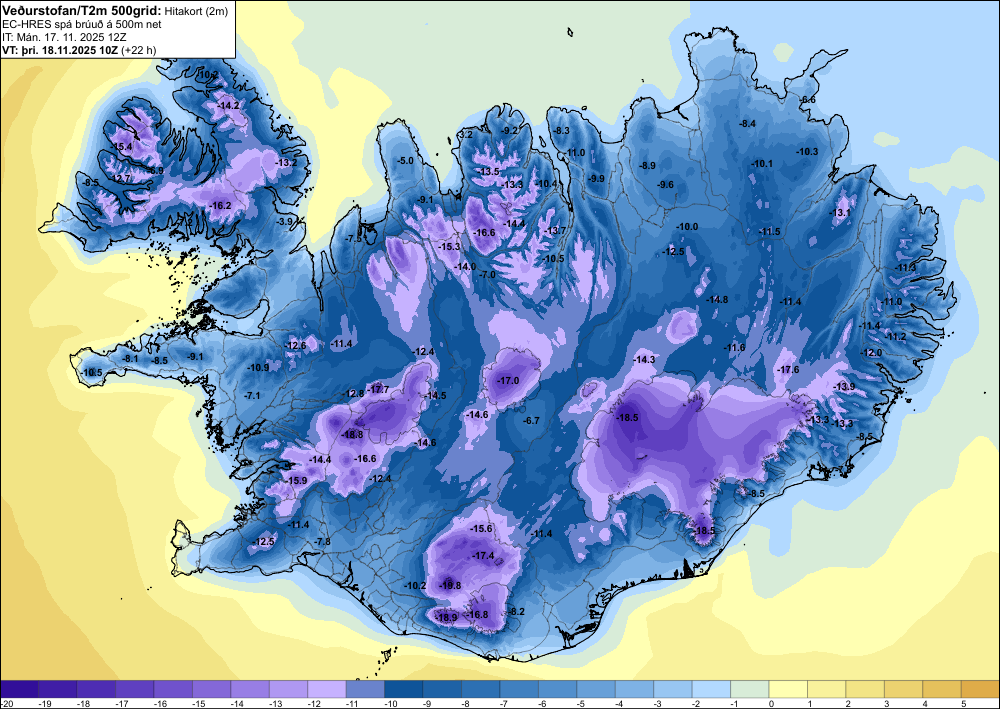Click the -9.2 temperature label
1000x709 pixels.
(510, 131)
